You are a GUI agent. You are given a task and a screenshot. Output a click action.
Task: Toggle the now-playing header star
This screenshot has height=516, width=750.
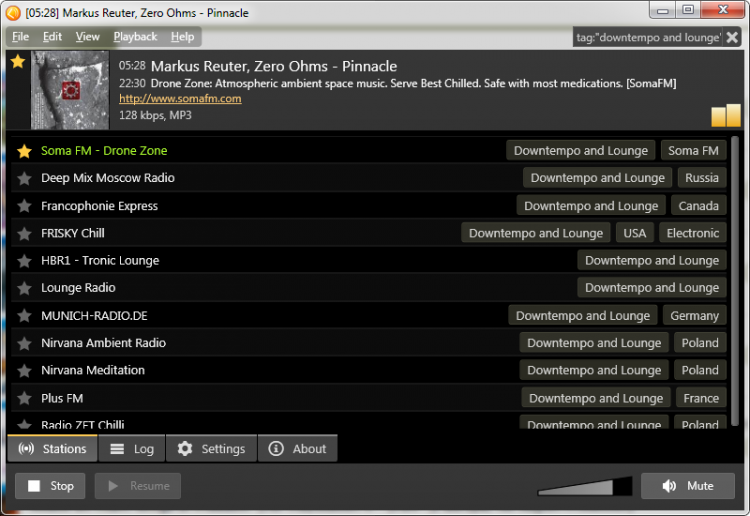pyautogui.click(x=18, y=61)
